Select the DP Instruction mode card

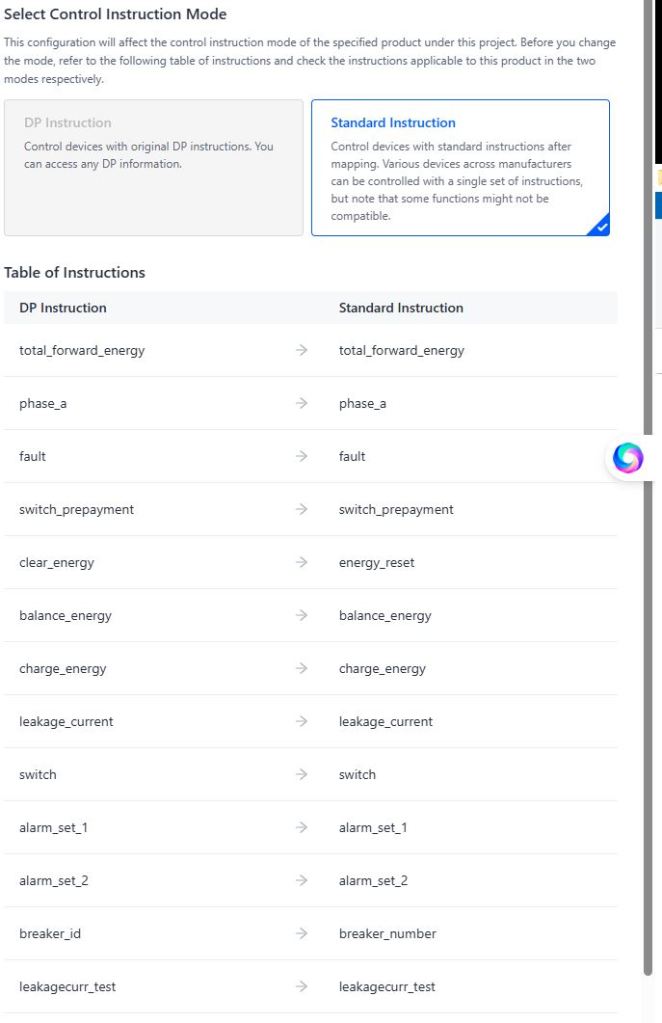153,167
